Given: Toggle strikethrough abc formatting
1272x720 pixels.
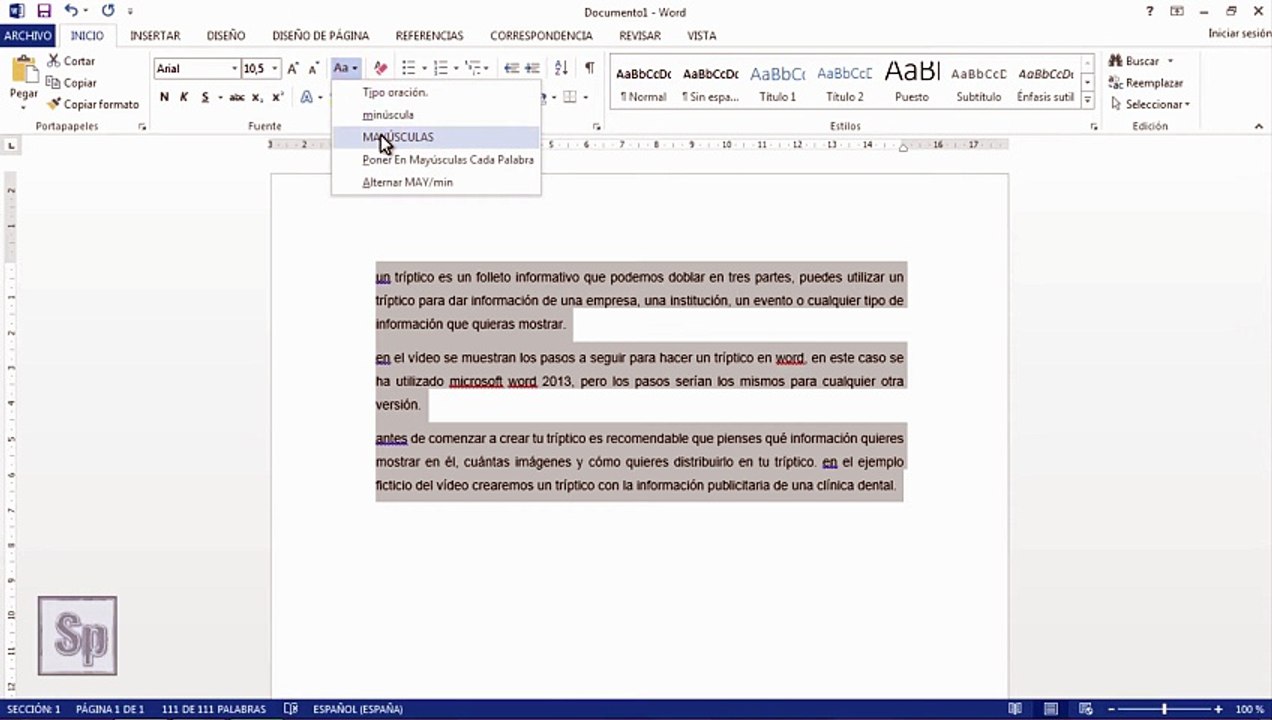Looking at the screenshot, I should (237, 97).
